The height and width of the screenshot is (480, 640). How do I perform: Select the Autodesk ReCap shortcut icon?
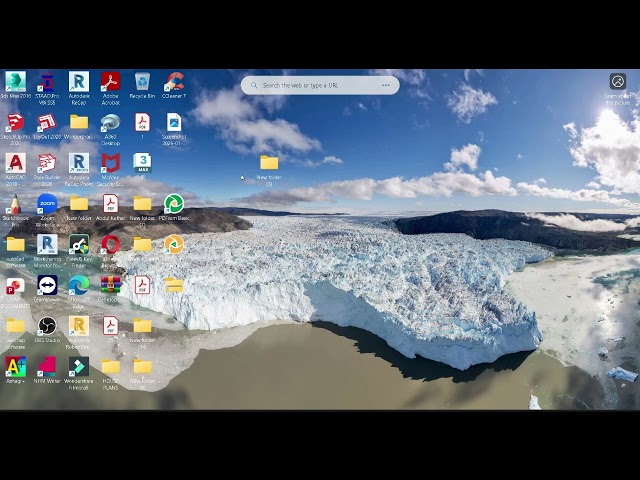(x=79, y=81)
